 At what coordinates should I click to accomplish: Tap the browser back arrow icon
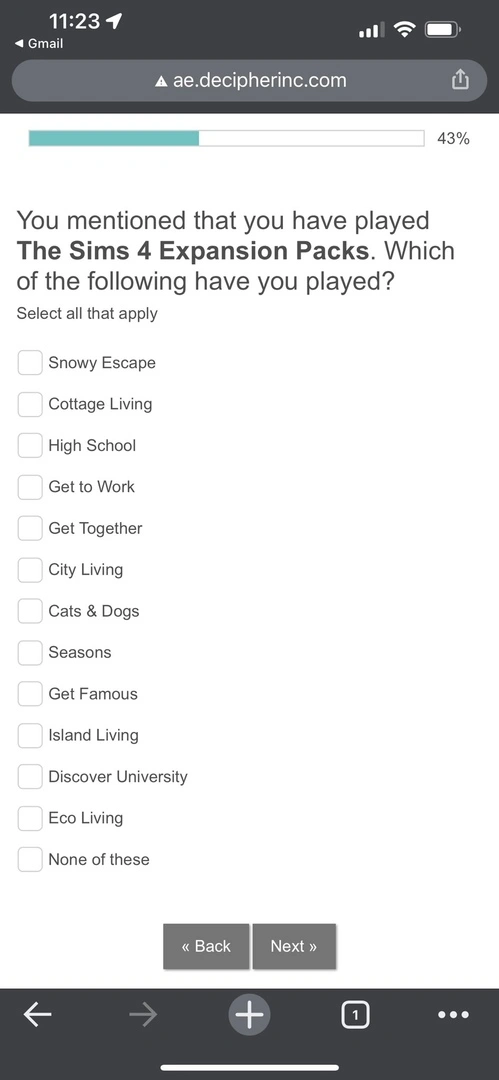[37, 1014]
